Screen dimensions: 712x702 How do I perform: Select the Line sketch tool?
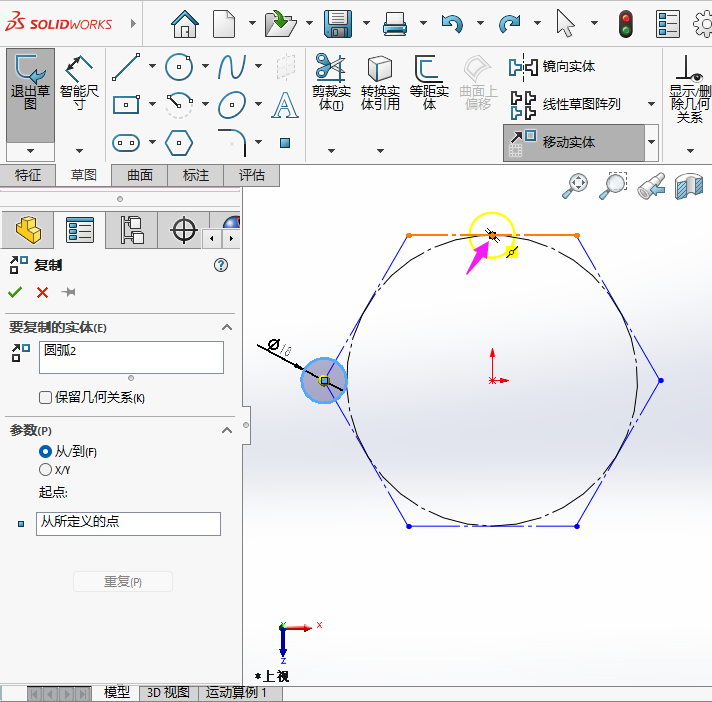tap(126, 67)
